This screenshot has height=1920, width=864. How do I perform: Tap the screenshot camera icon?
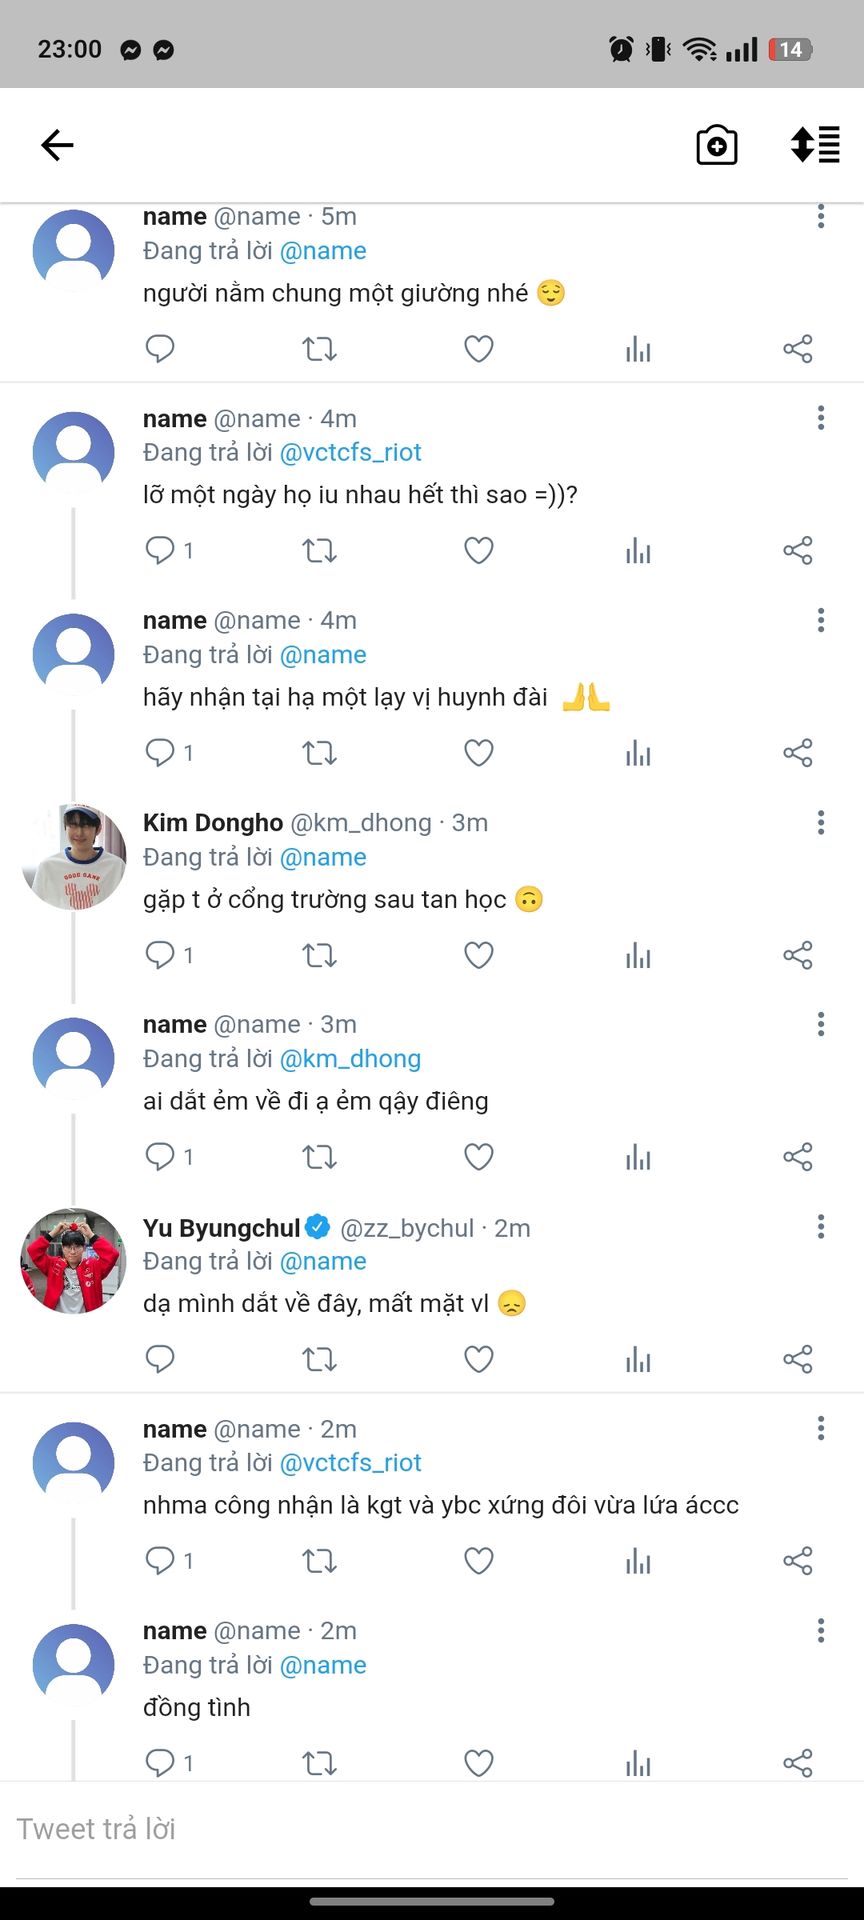tap(716, 145)
